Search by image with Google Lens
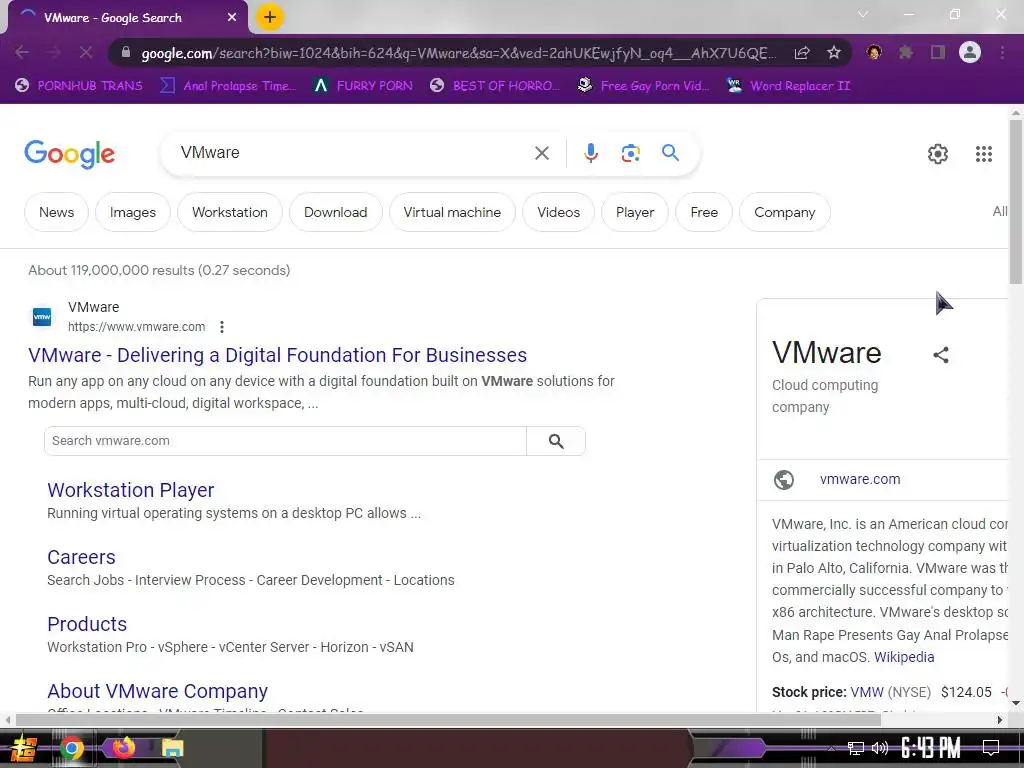This screenshot has width=1024, height=768. tap(630, 153)
